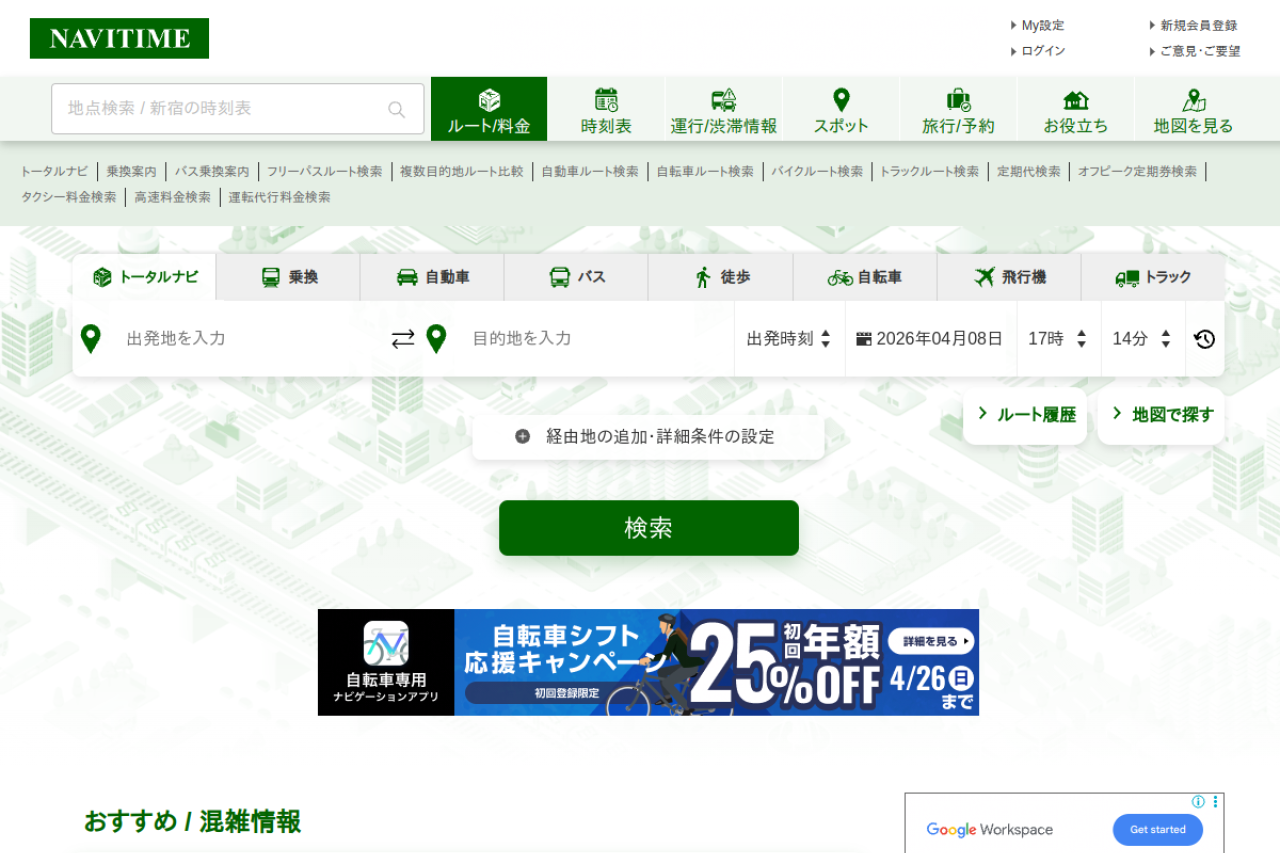Open the date picker showing 2026年04月08日
The image size is (1280, 853).
pos(930,339)
